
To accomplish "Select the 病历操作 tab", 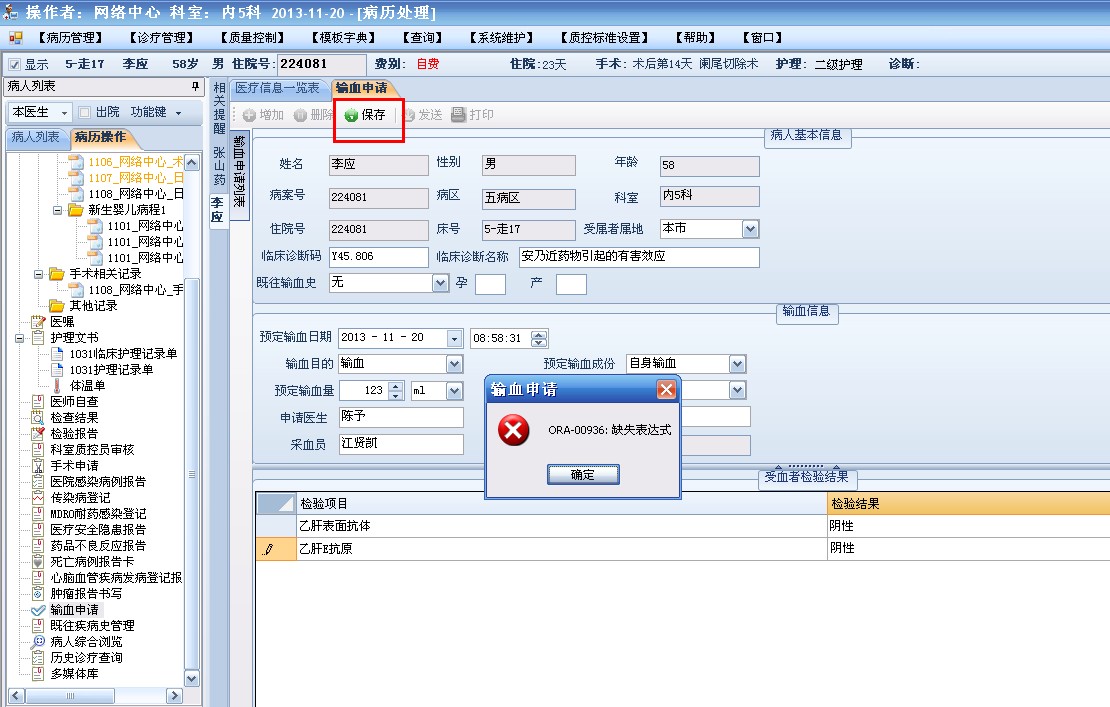I will coord(100,137).
